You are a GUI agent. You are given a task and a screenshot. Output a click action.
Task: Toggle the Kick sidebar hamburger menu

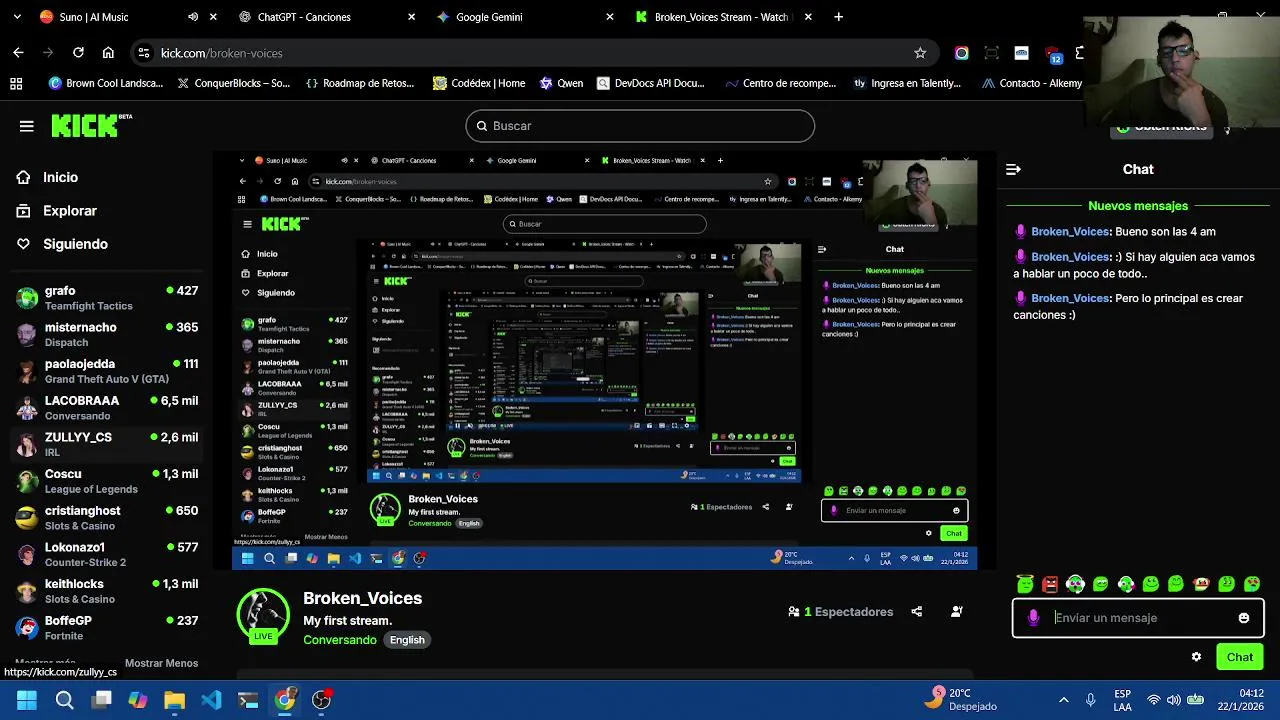tap(27, 126)
